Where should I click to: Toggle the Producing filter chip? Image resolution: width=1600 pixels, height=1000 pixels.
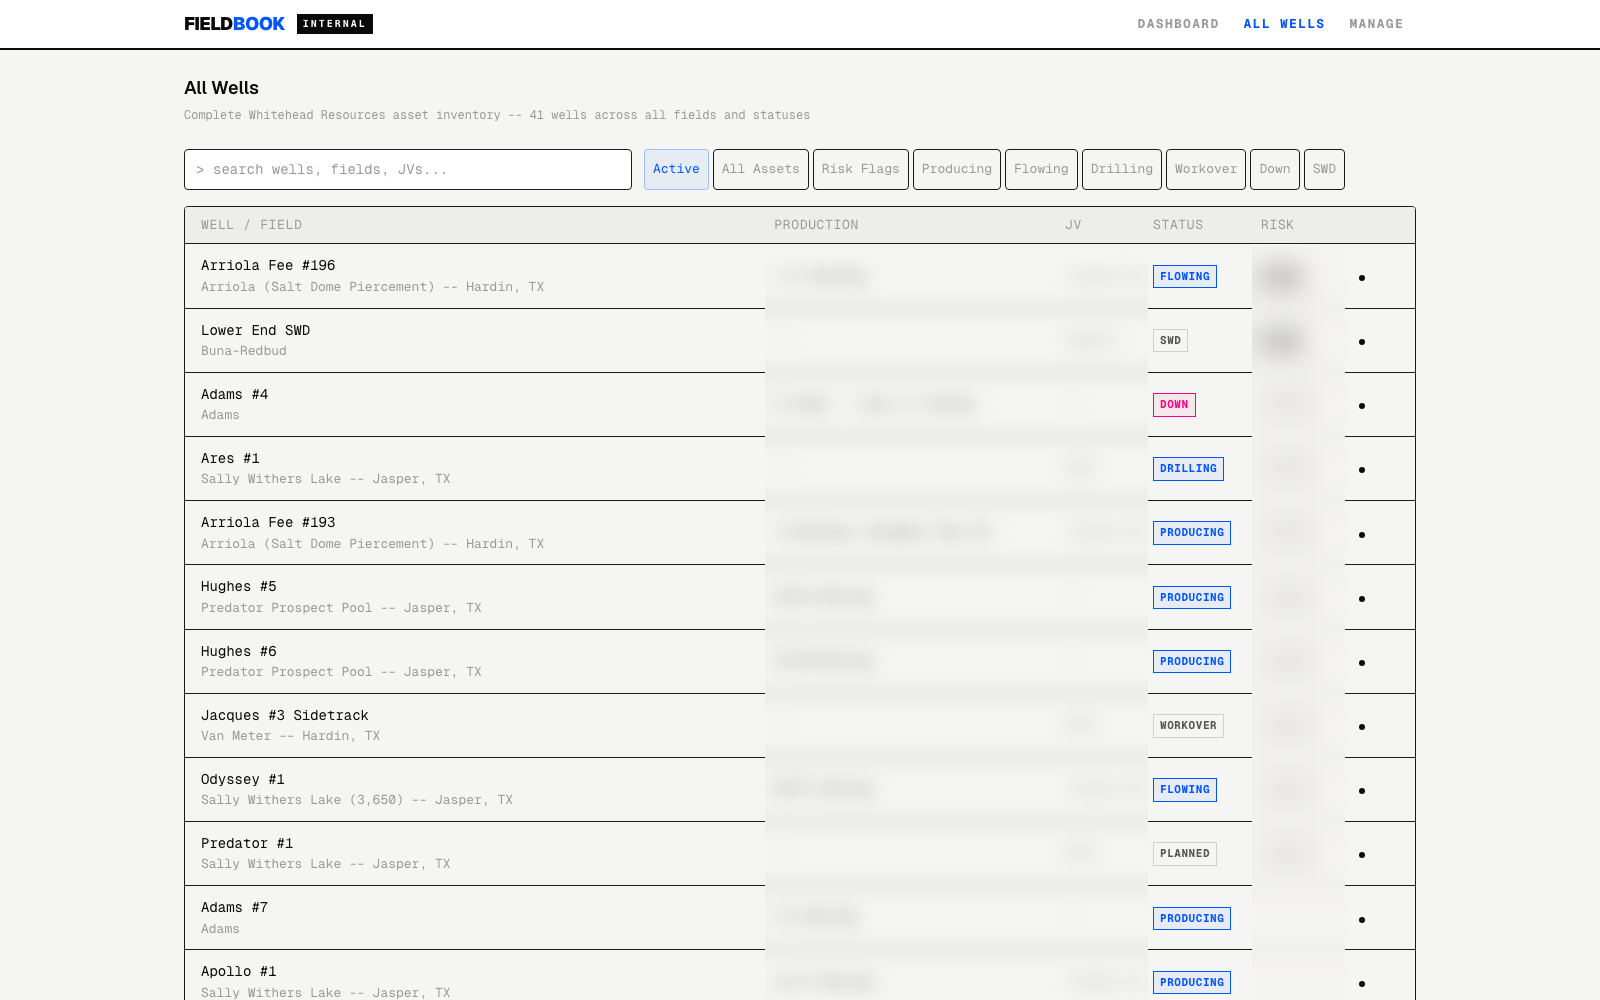pos(957,169)
